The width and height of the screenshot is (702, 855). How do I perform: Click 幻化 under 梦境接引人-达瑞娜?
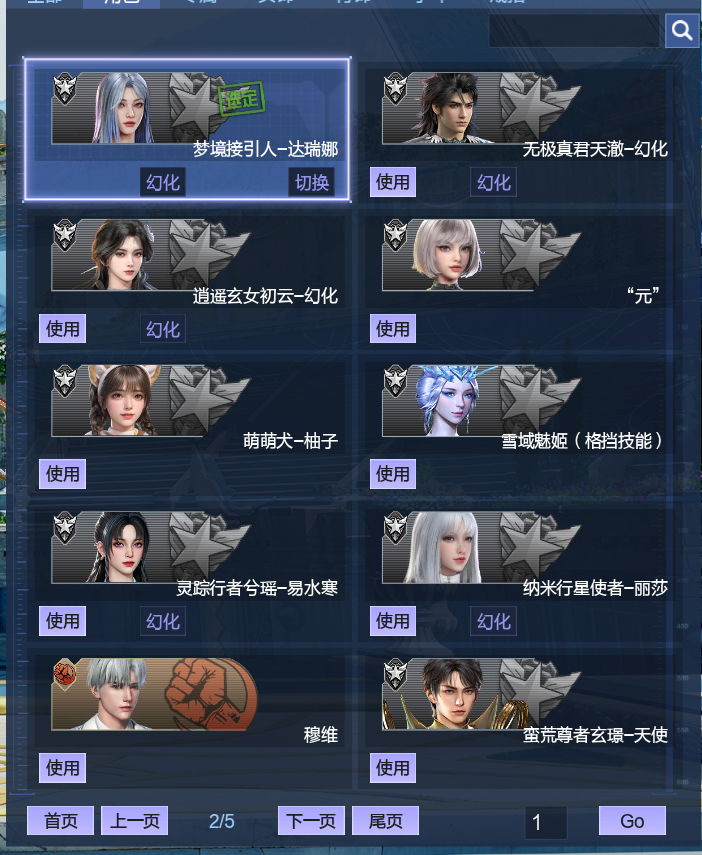pyautogui.click(x=163, y=183)
